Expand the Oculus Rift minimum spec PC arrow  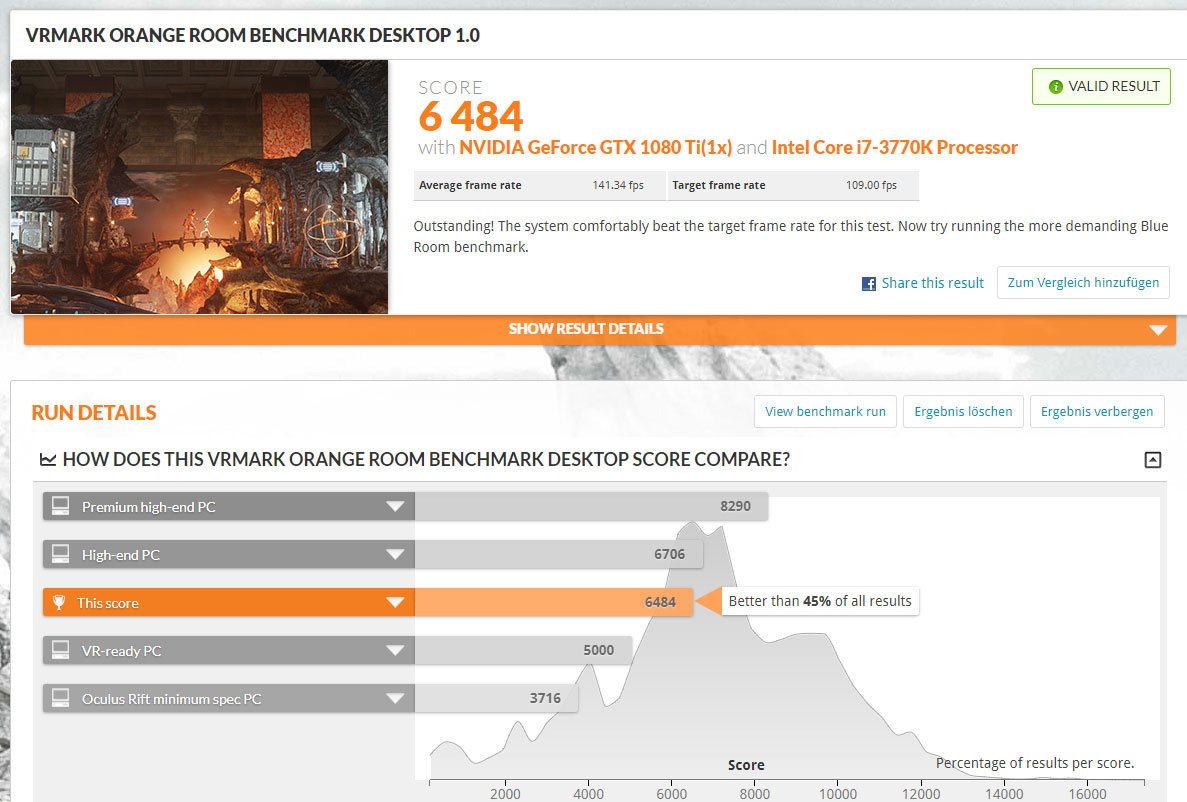pyautogui.click(x=395, y=698)
